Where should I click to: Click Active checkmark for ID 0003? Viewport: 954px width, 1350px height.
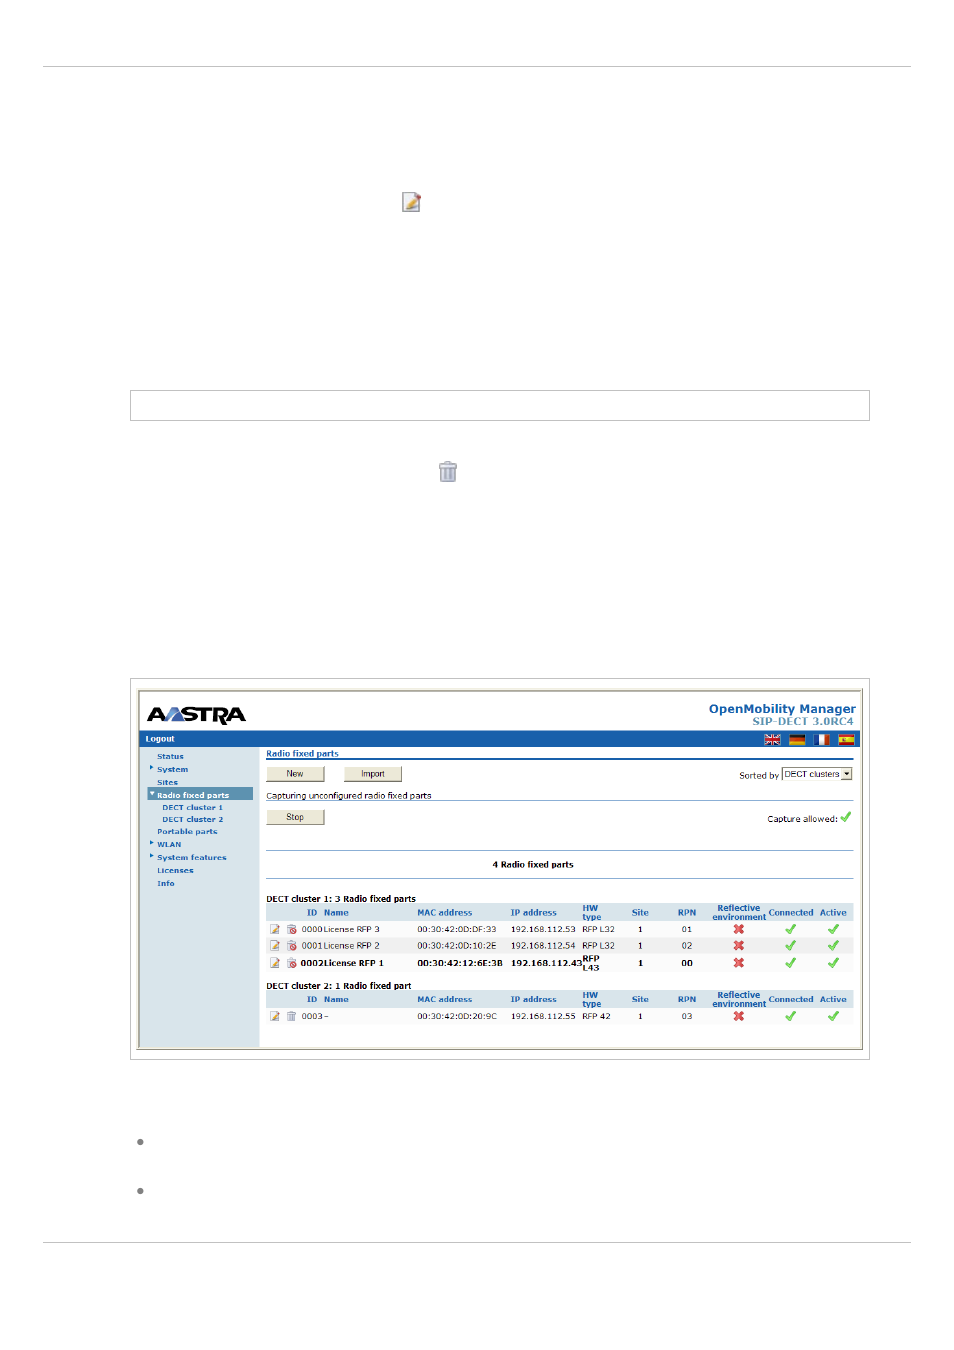click(x=833, y=1016)
